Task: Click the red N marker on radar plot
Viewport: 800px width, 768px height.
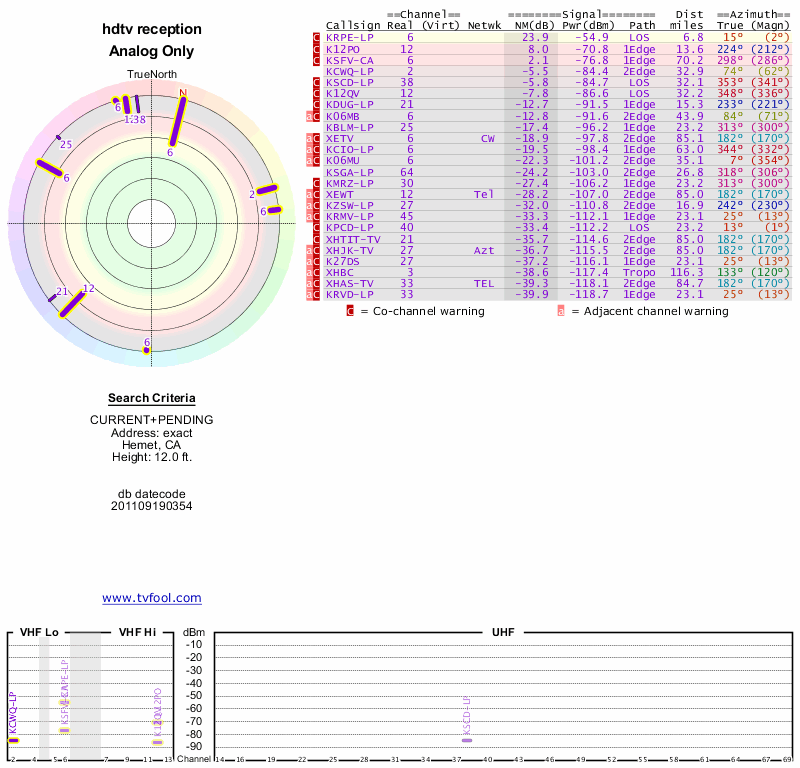Action: click(182, 93)
